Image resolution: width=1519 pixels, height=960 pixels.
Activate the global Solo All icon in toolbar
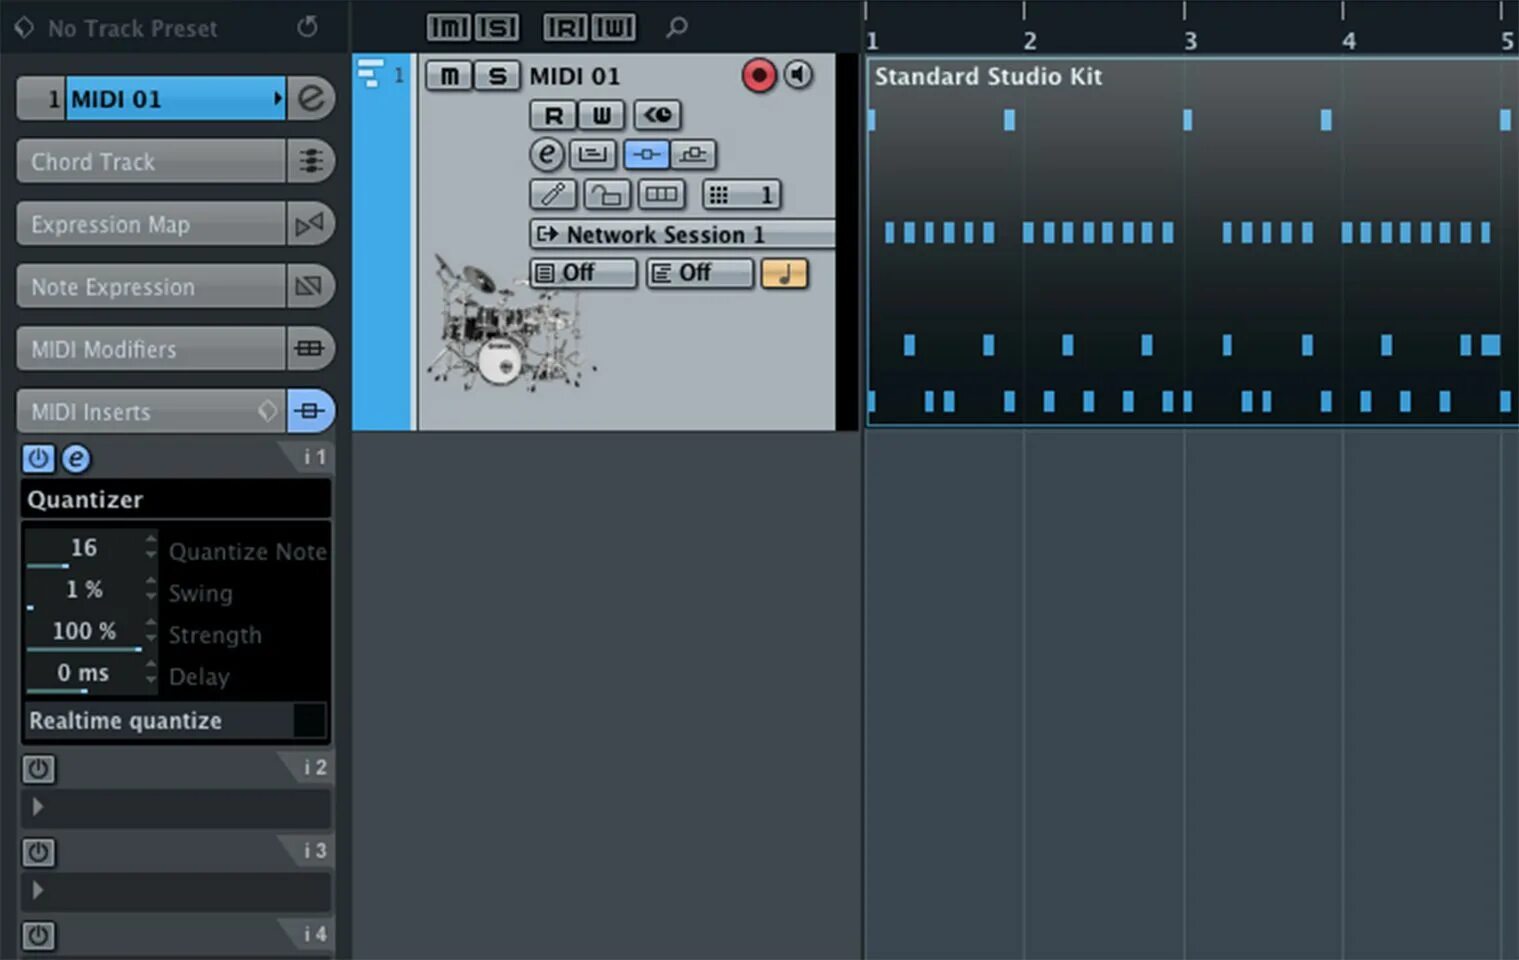tap(497, 27)
